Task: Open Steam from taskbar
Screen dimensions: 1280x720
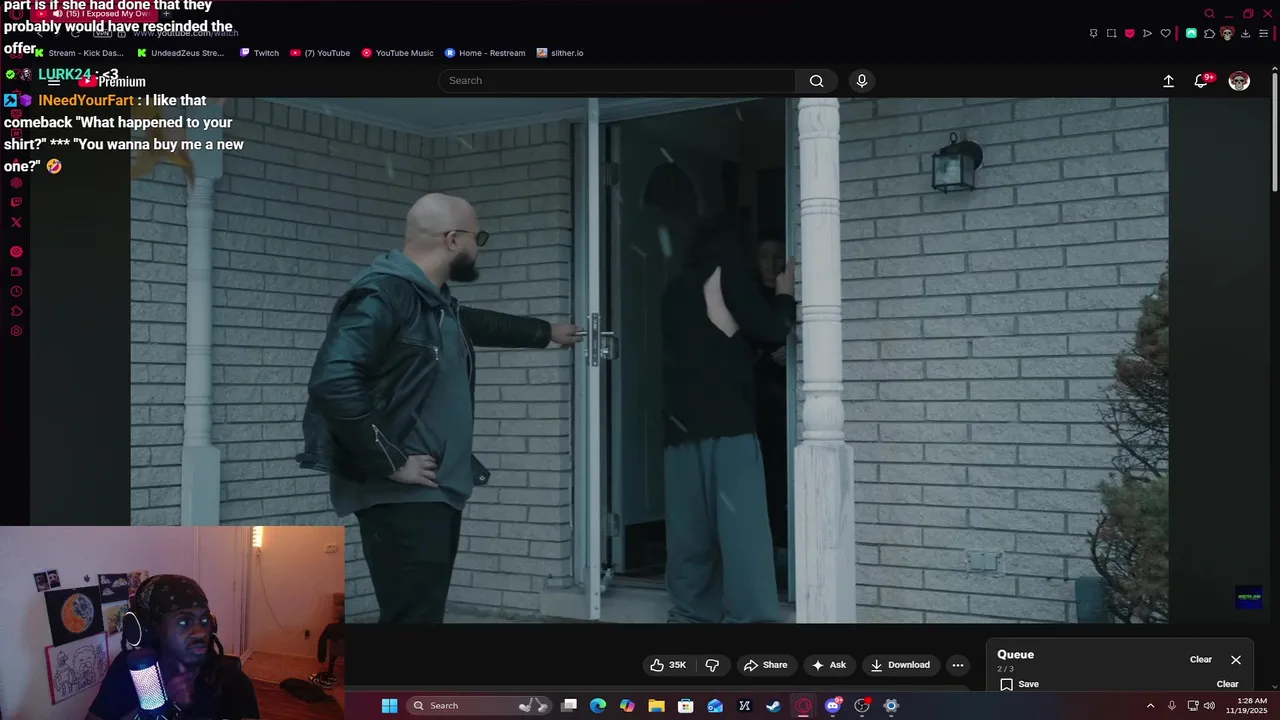Action: 773,706
